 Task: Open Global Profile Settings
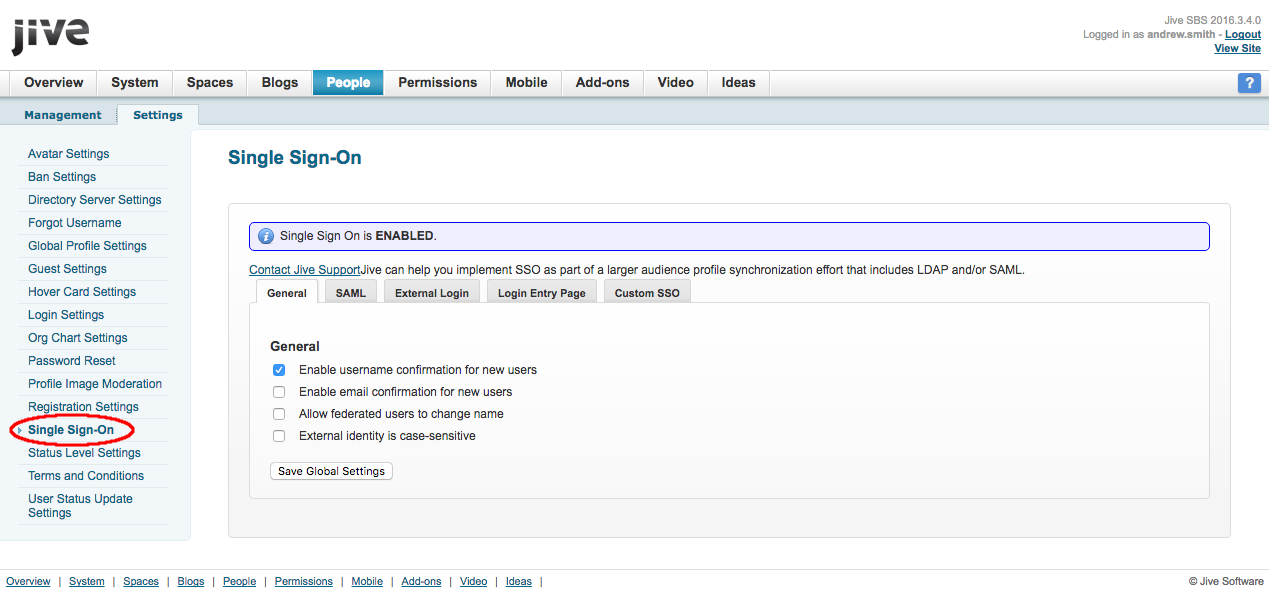[x=87, y=246]
